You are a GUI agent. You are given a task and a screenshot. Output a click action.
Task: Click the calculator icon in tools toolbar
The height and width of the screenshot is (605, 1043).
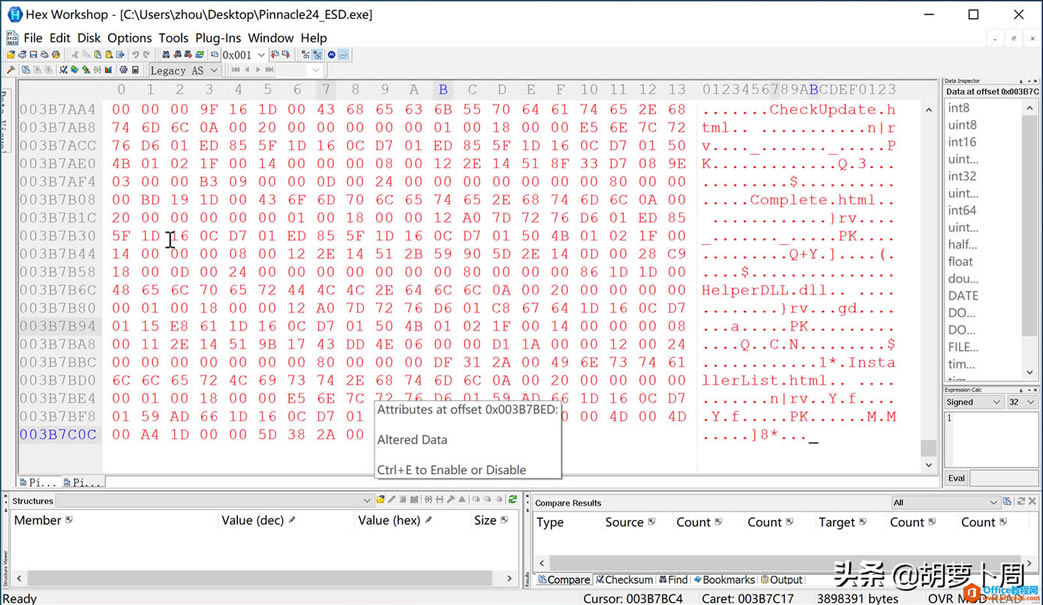[x=135, y=70]
